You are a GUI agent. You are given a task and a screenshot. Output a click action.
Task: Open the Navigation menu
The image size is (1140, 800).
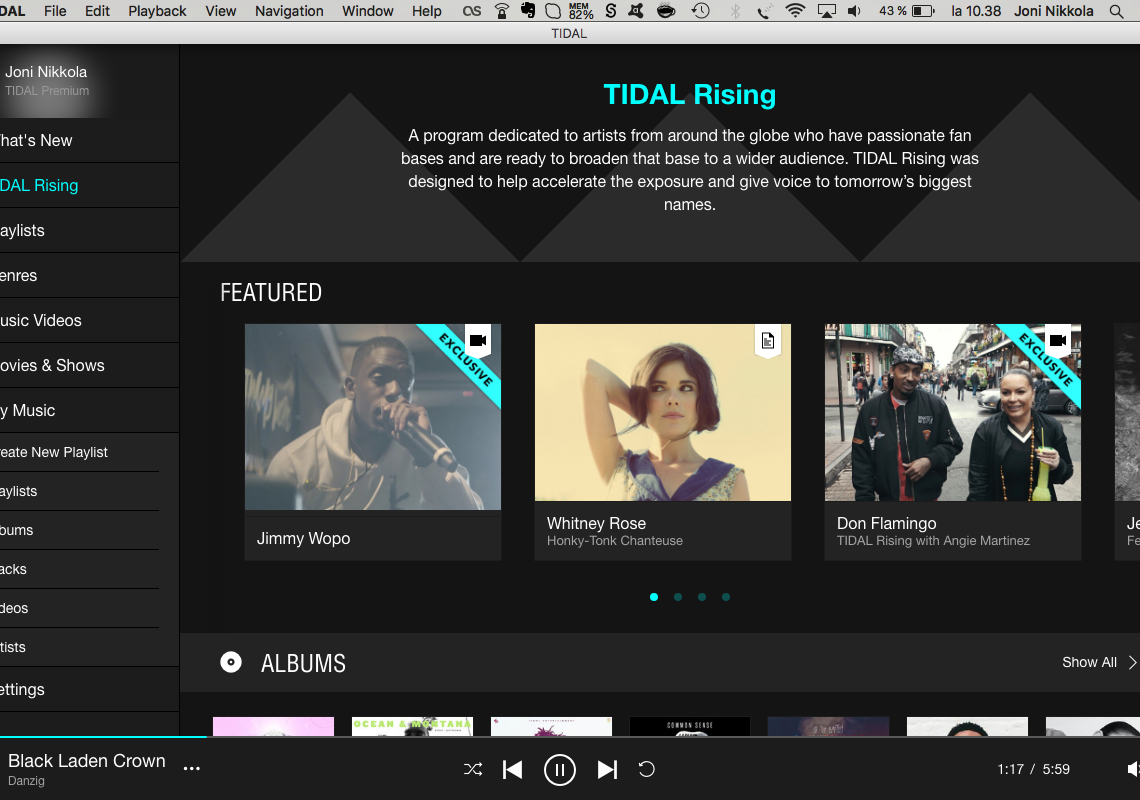[x=288, y=11]
